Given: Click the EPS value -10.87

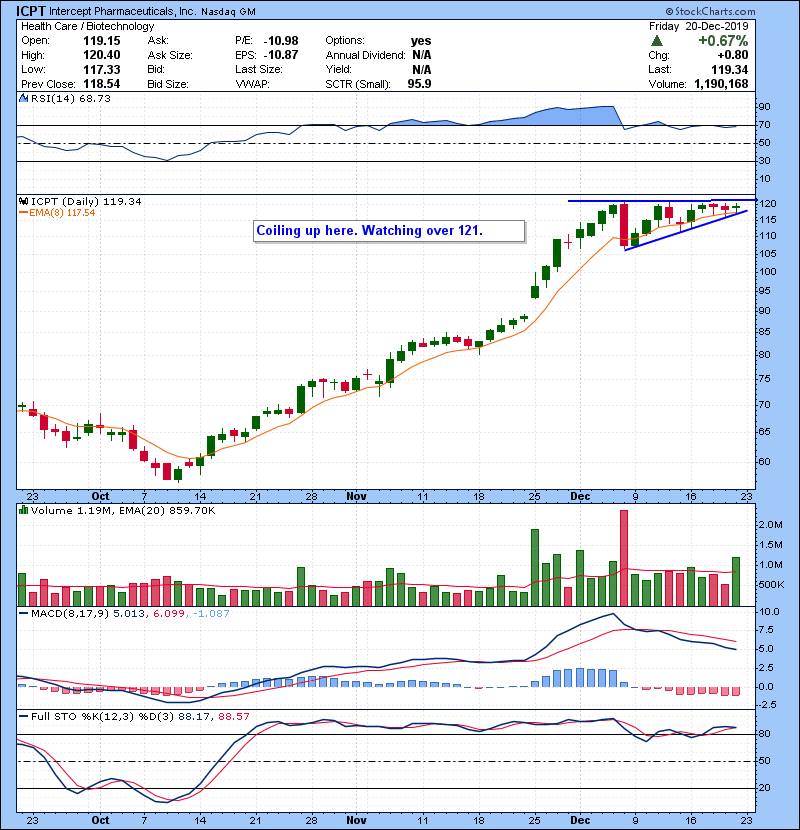Looking at the screenshot, I should (x=281, y=55).
